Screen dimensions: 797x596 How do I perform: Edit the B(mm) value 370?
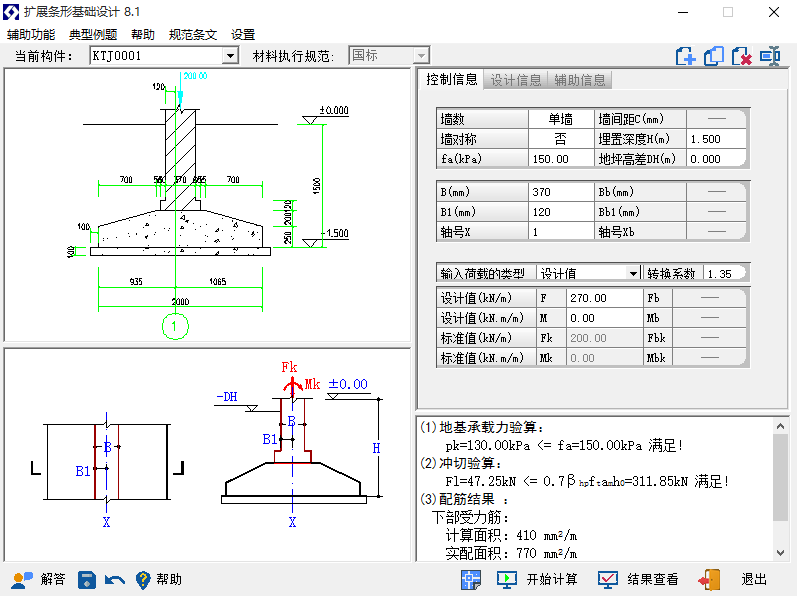pyautogui.click(x=561, y=192)
